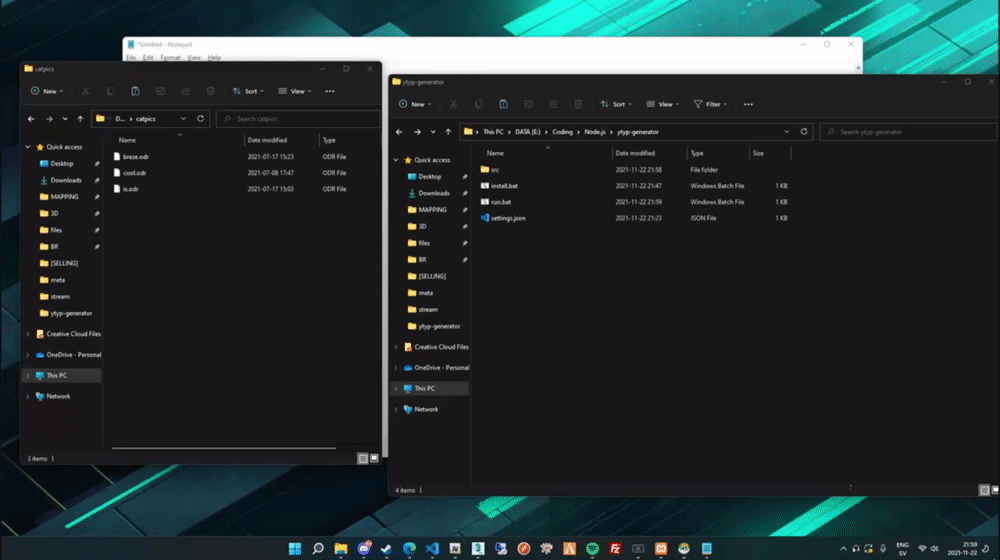Open more options in ytyp-generator toolbar
This screenshot has width=1000, height=560.
tap(748, 104)
